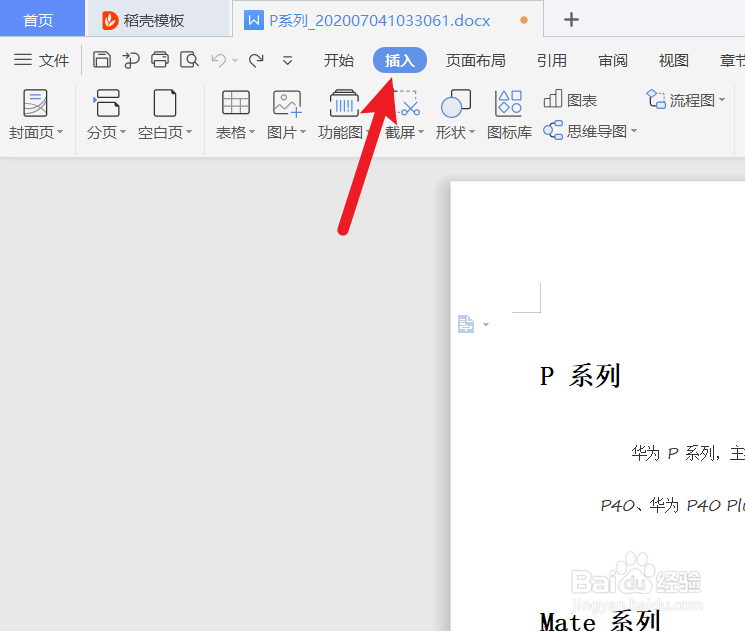Click the redo arrow
745x631 pixels.
(257, 60)
